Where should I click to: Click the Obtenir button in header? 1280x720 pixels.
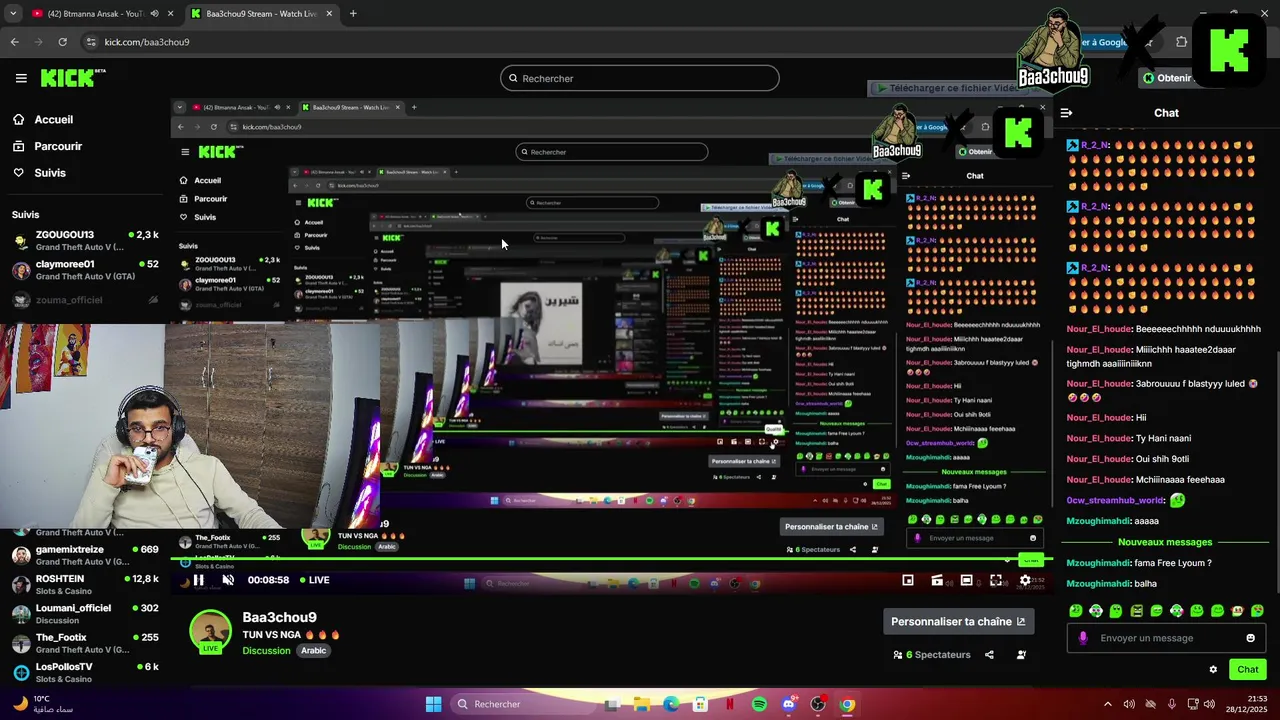1168,78
